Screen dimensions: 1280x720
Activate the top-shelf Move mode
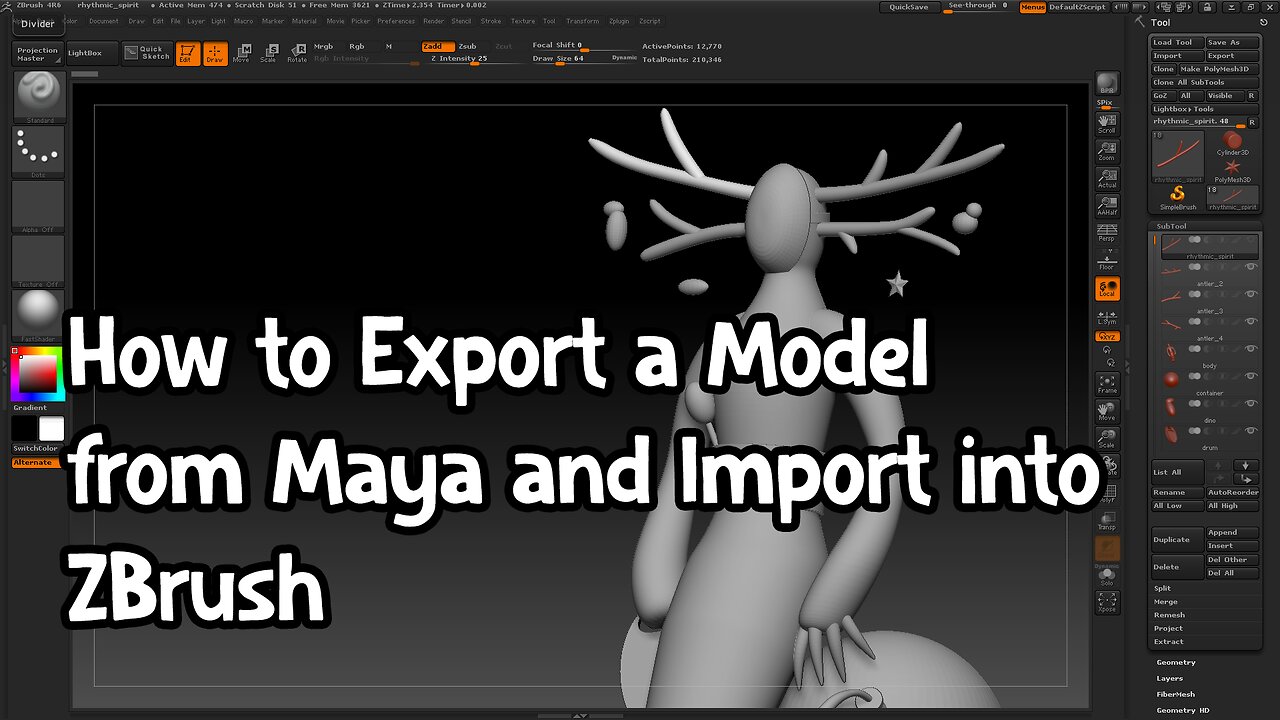point(241,54)
